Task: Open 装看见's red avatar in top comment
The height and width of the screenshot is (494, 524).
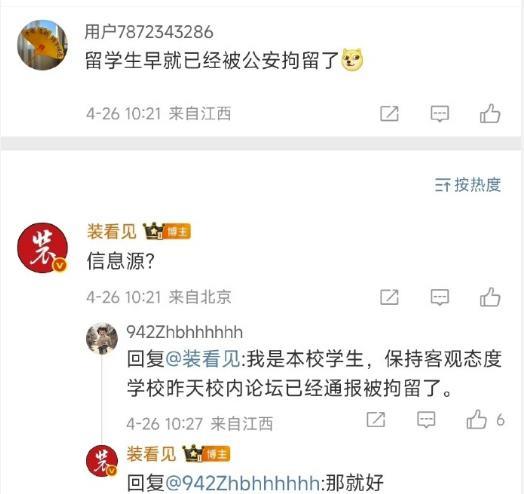Action: coord(42,248)
